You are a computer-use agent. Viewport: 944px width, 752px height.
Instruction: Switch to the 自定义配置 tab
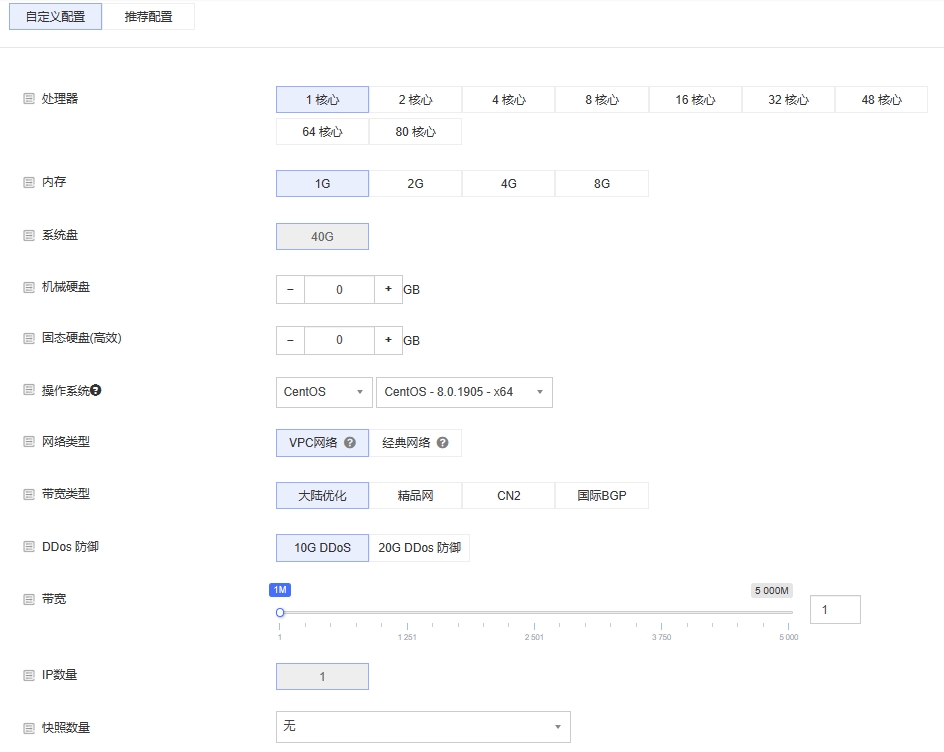coord(55,16)
